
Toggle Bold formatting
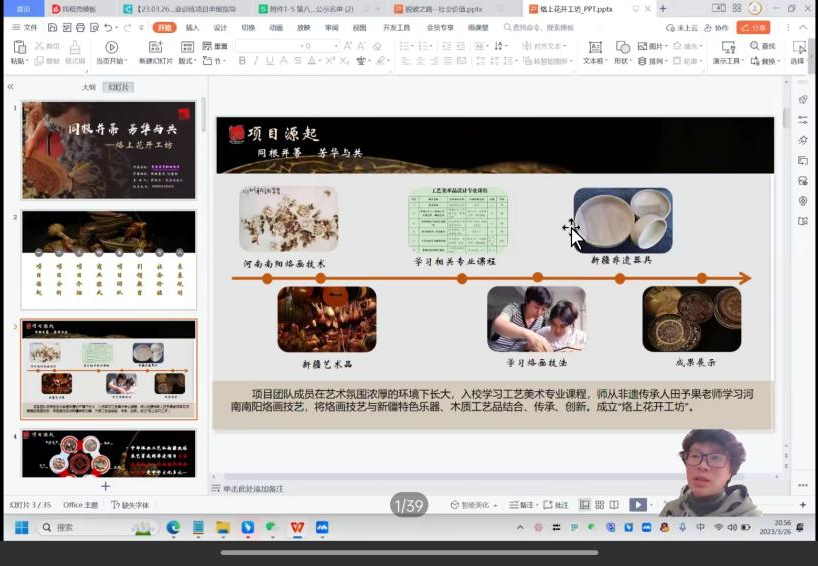[242, 61]
